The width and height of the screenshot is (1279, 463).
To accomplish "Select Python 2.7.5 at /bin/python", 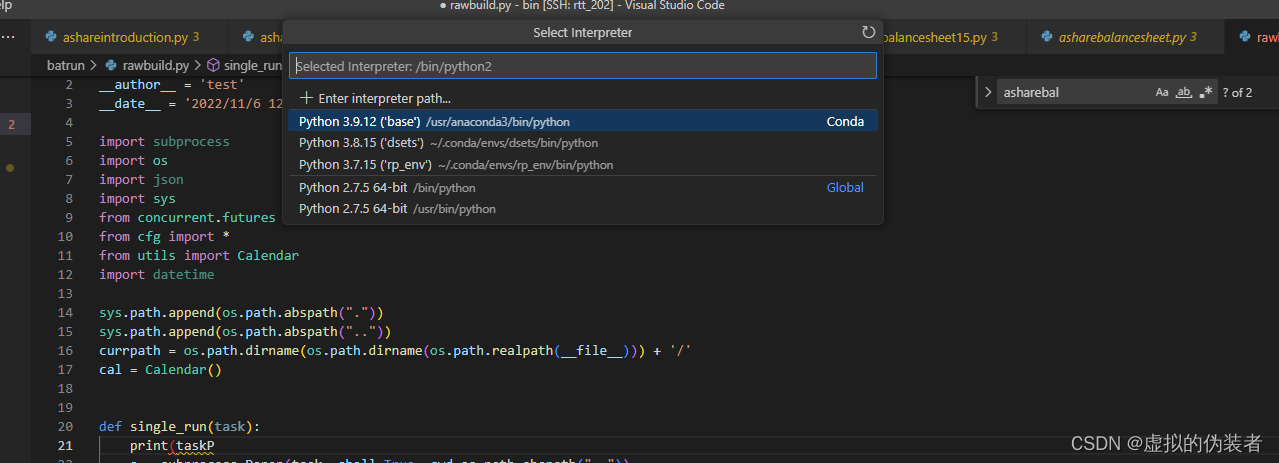I will [583, 187].
